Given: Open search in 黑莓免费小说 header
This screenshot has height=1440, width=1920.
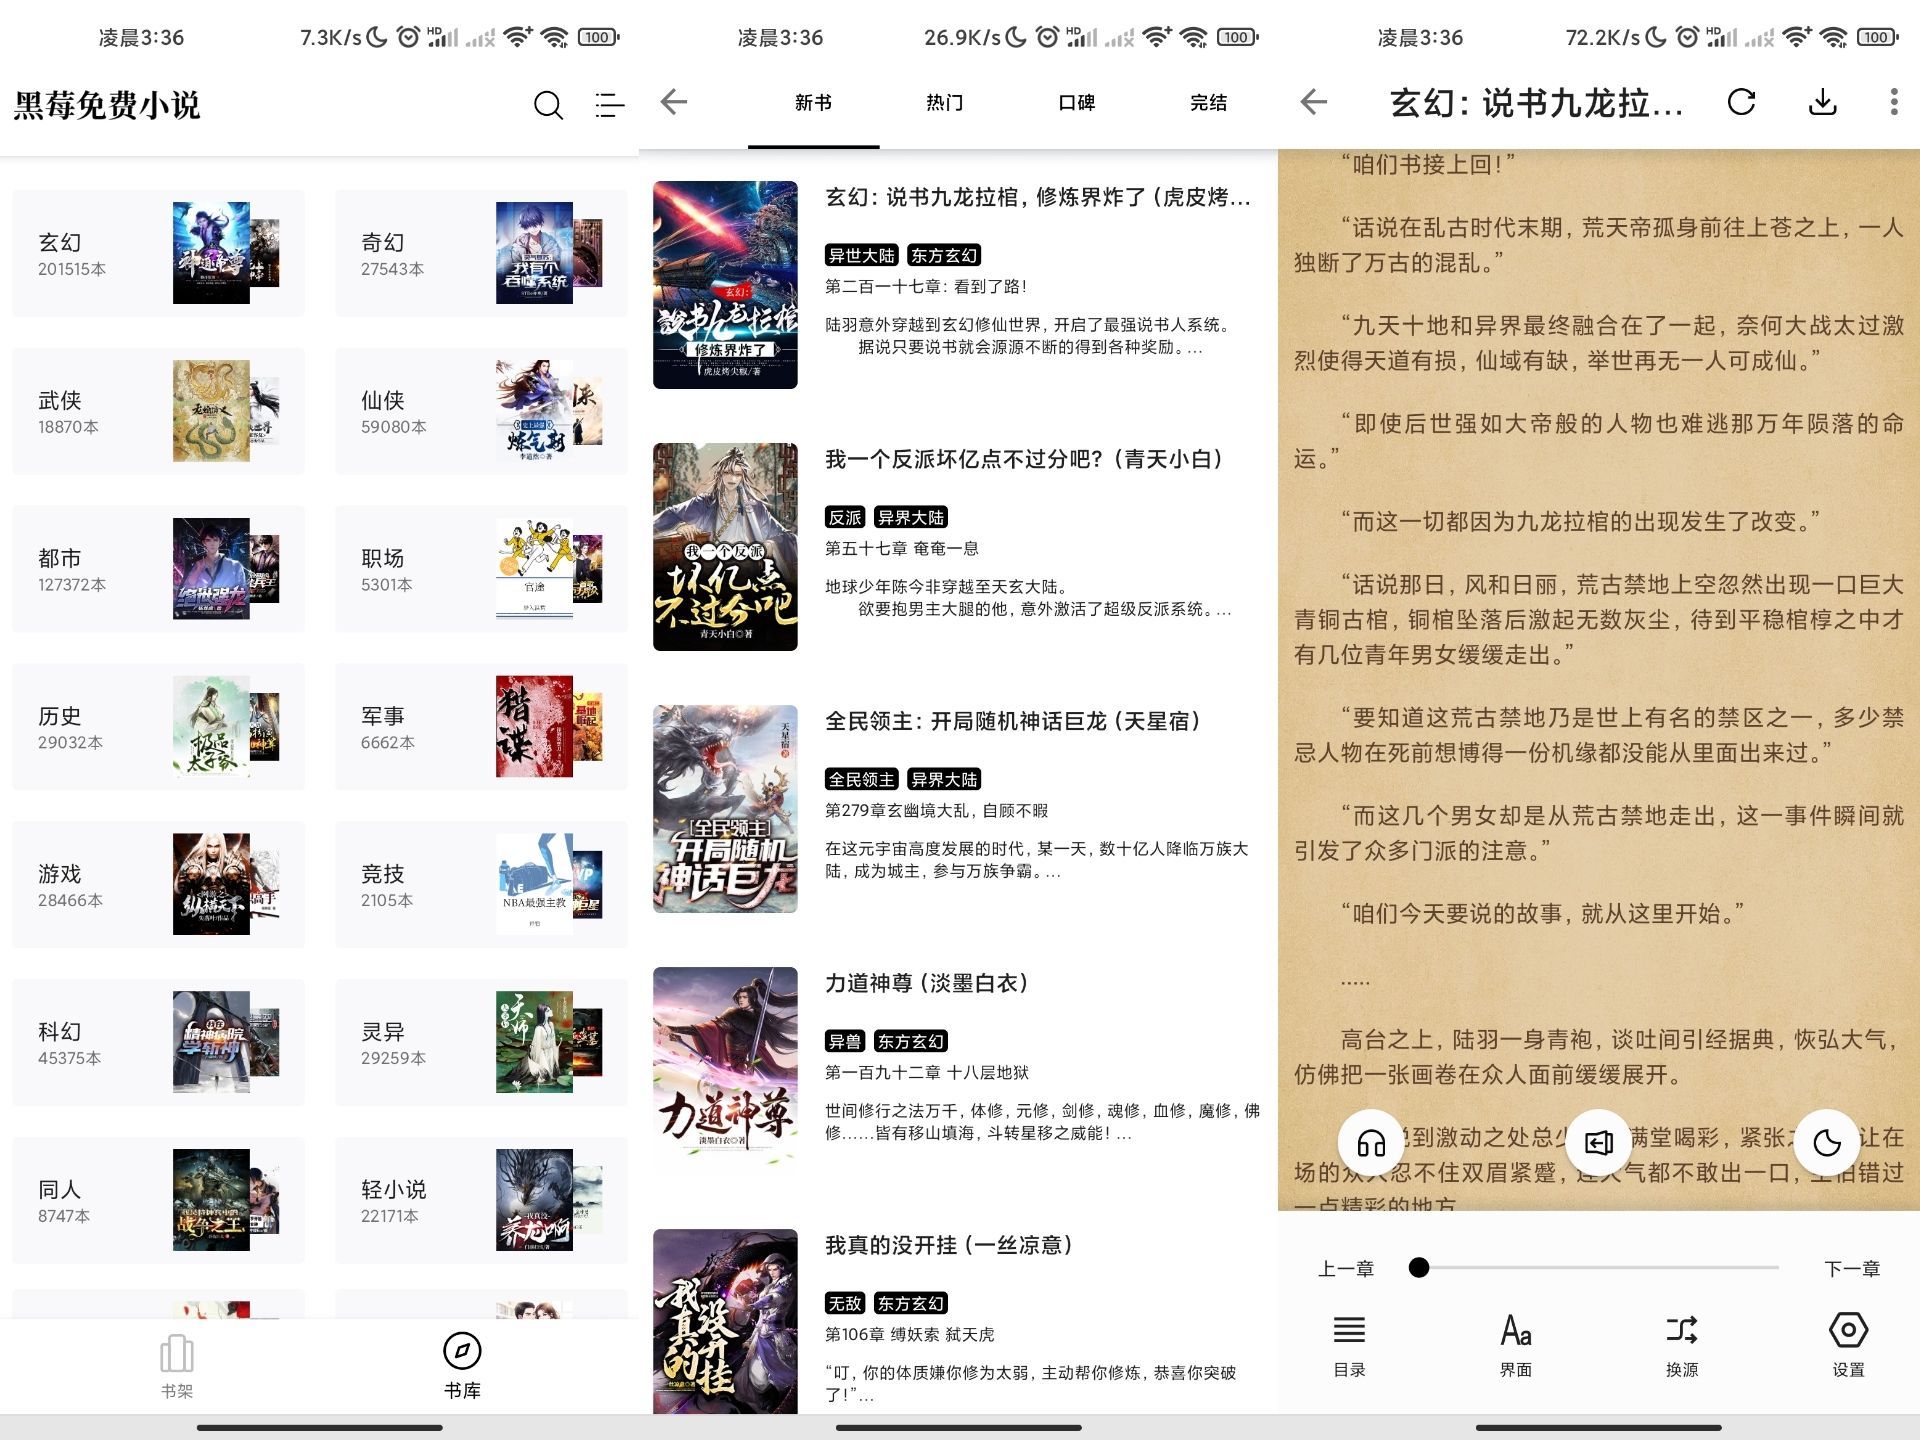Looking at the screenshot, I should pos(548,104).
